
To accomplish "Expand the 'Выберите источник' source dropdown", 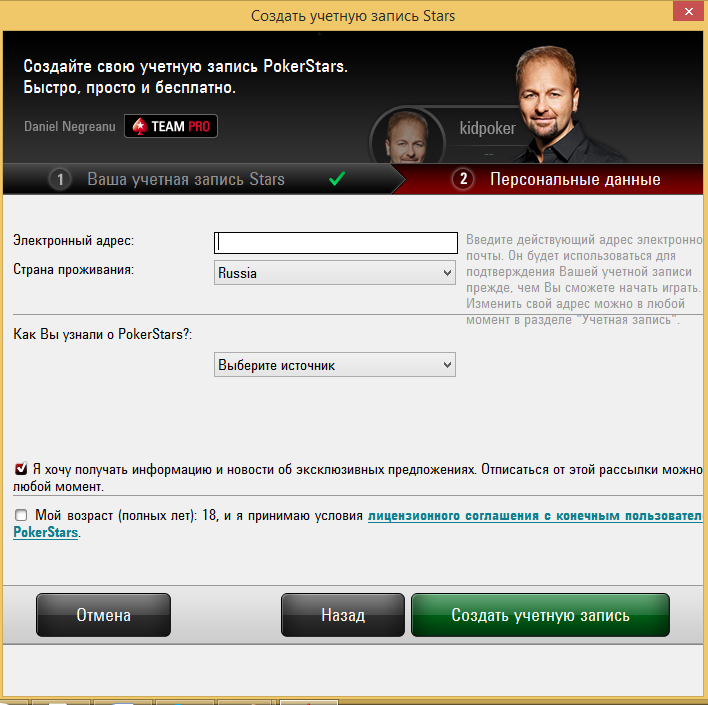I will pos(335,364).
